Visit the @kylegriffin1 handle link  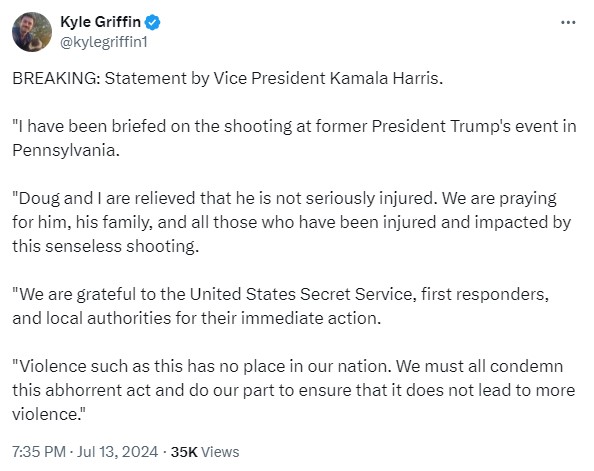click(104, 42)
